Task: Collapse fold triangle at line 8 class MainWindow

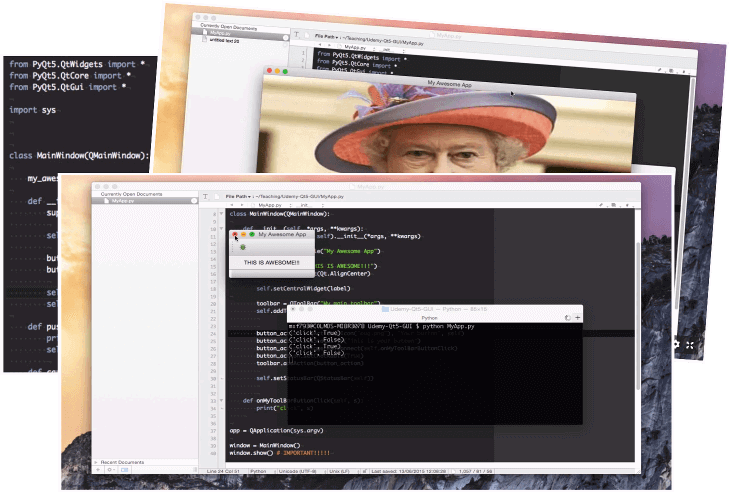Action: (221, 214)
